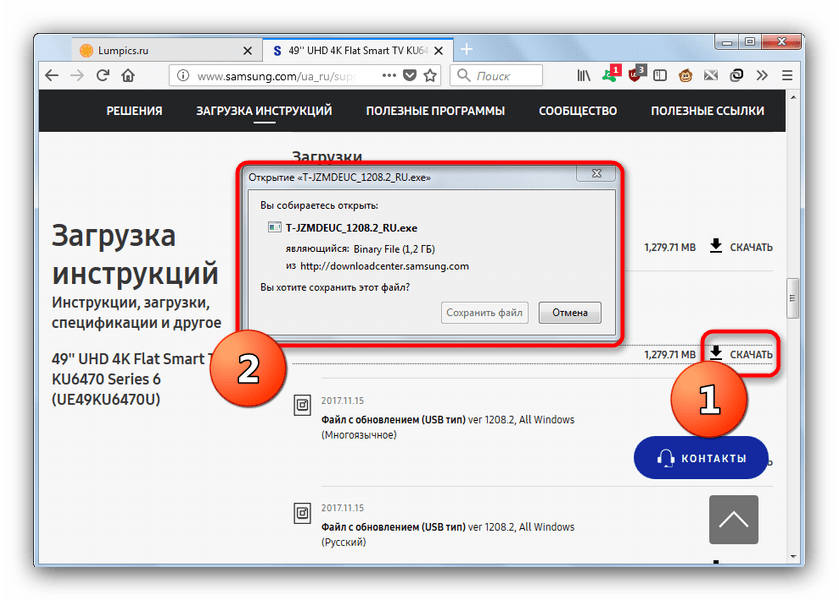Select Сообщество in the site navigation
Image resolution: width=839 pixels, height=600 pixels.
(x=576, y=111)
